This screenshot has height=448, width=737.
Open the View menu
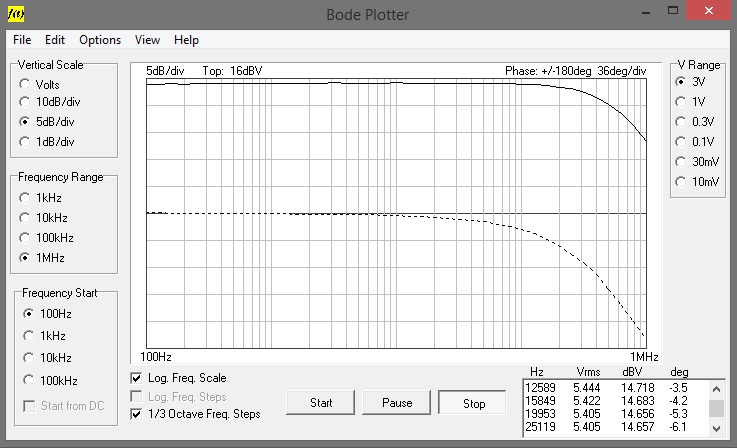147,40
